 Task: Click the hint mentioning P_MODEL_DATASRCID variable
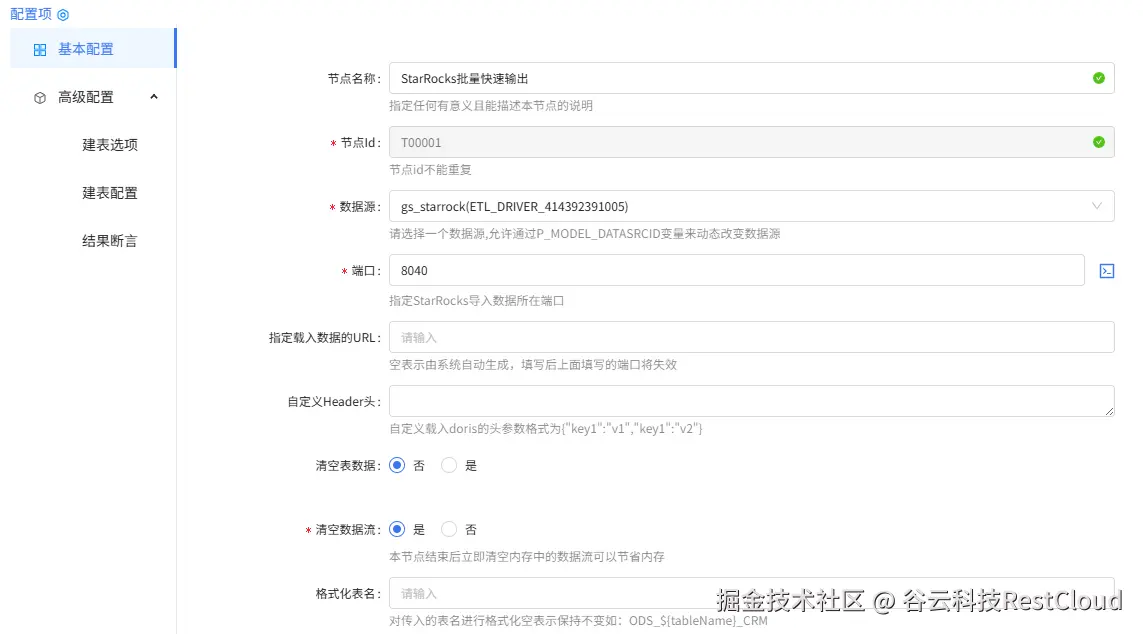pyautogui.click(x=585, y=234)
